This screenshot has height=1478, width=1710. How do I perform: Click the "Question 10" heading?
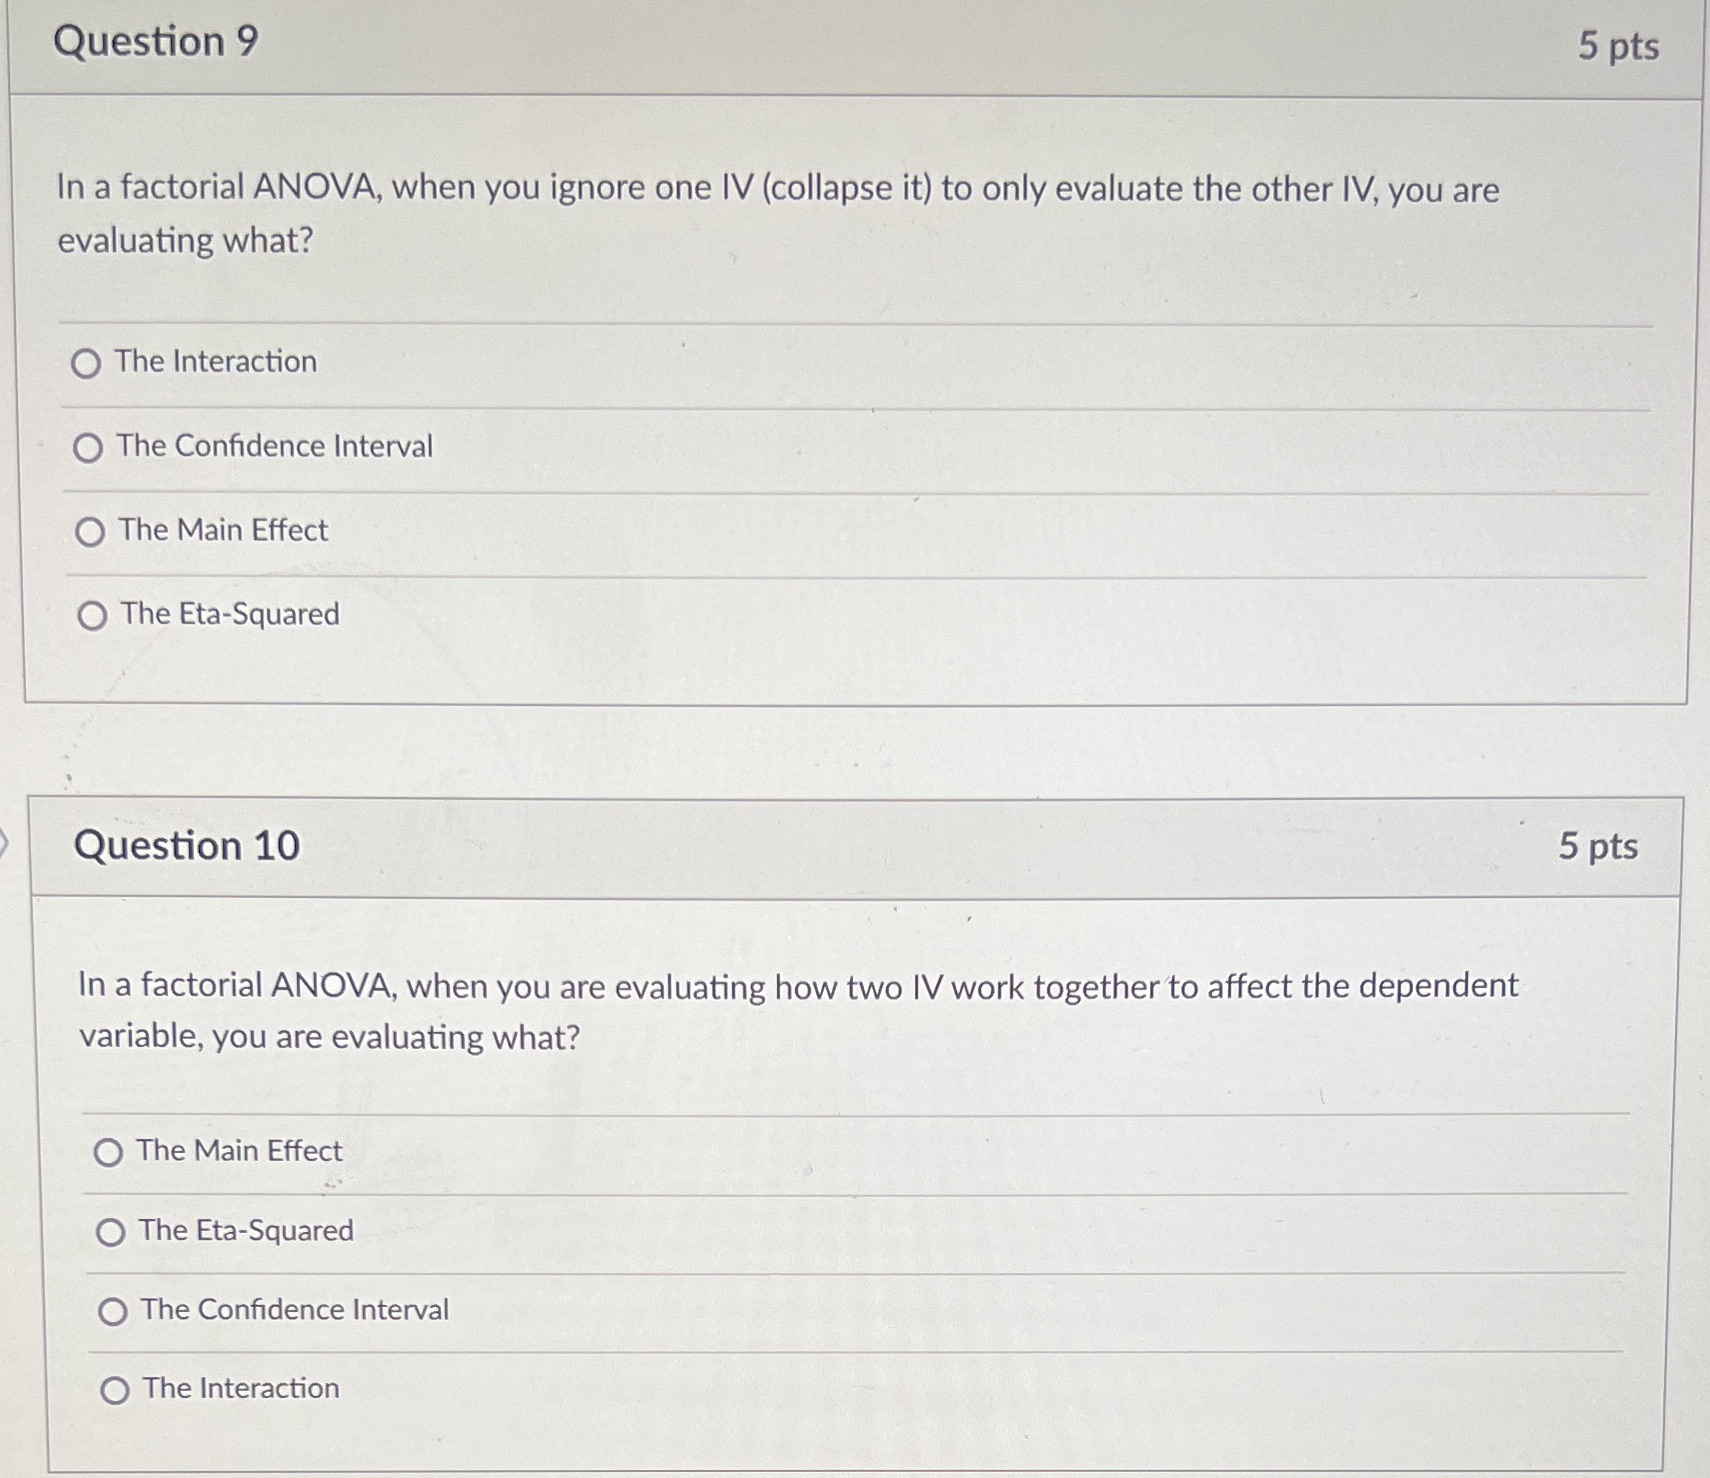pos(187,846)
